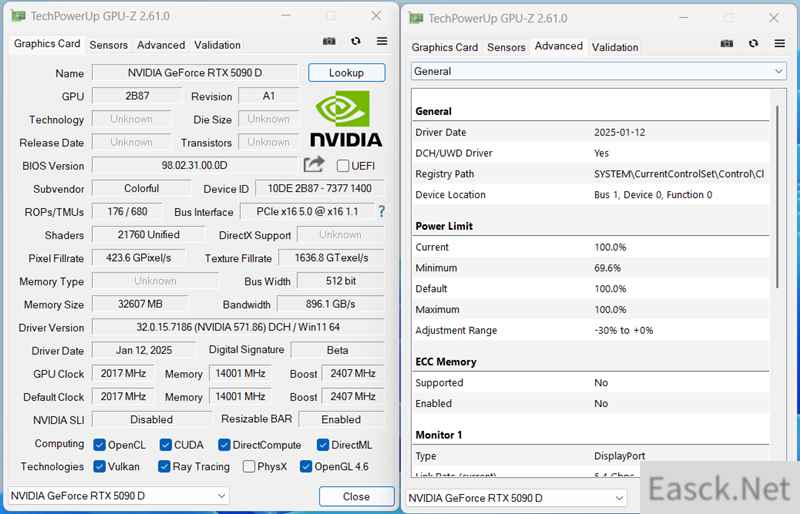Minimize the left GPU-Z window
This screenshot has width=800, height=514.
[286, 16]
